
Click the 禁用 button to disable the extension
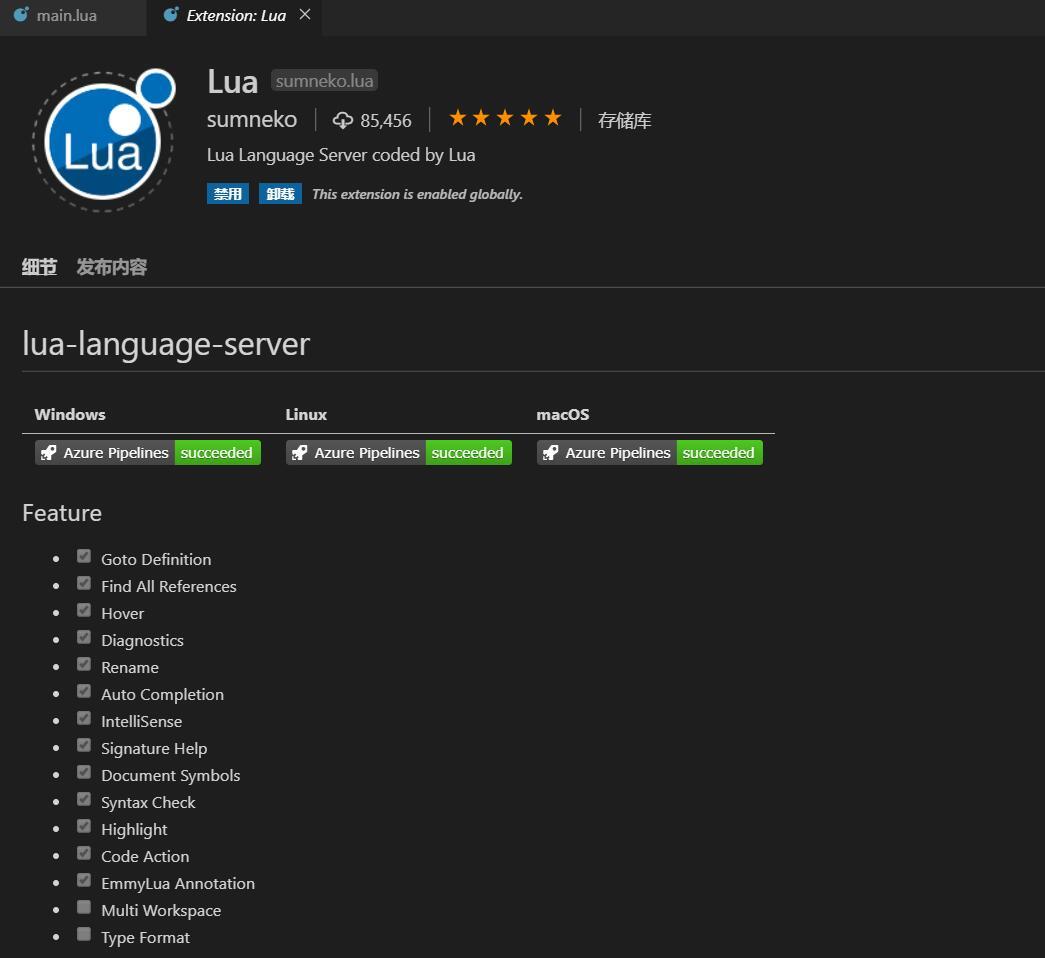point(227,193)
